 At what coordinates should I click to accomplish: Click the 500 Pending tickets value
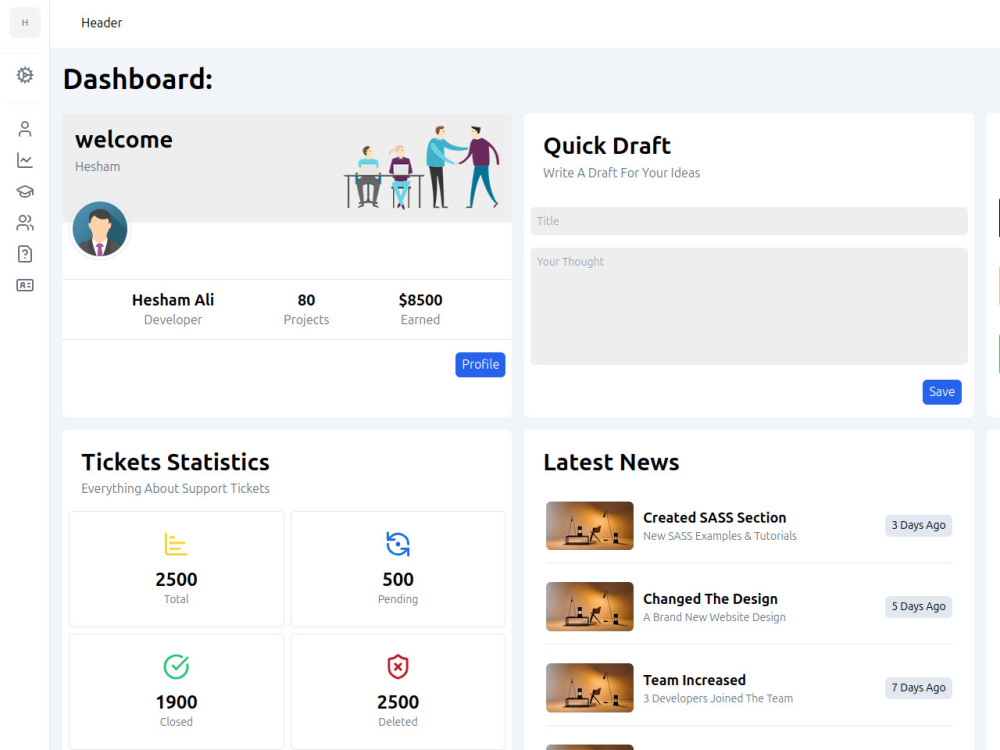[x=398, y=579]
